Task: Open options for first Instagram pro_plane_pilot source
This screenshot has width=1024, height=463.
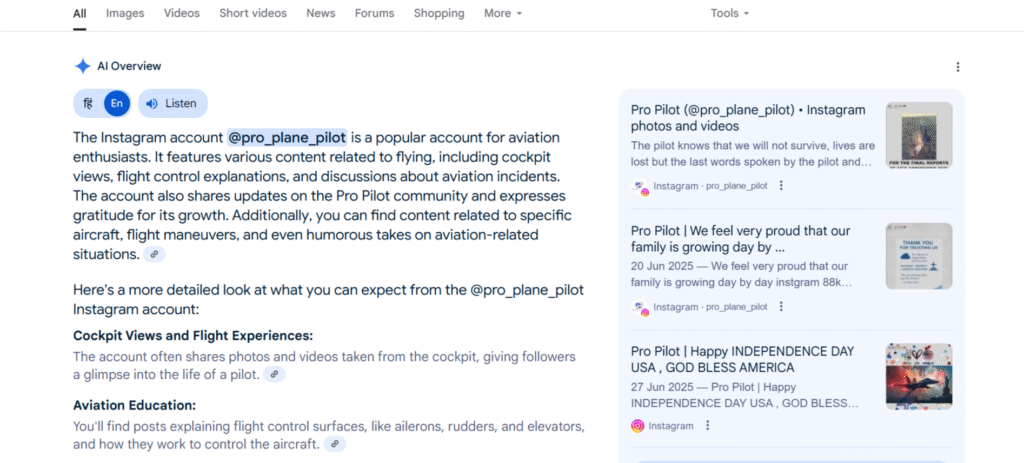Action: (781, 185)
